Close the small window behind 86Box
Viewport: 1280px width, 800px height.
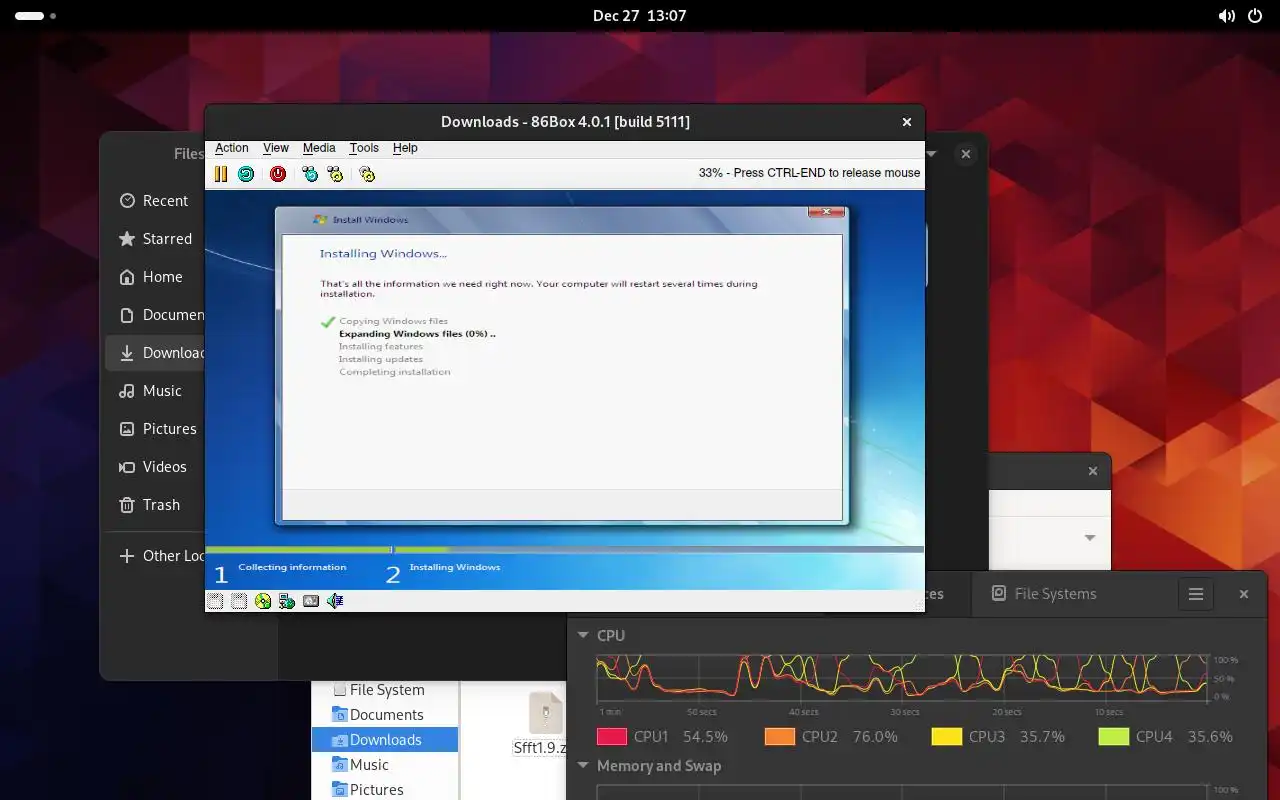coord(1093,471)
